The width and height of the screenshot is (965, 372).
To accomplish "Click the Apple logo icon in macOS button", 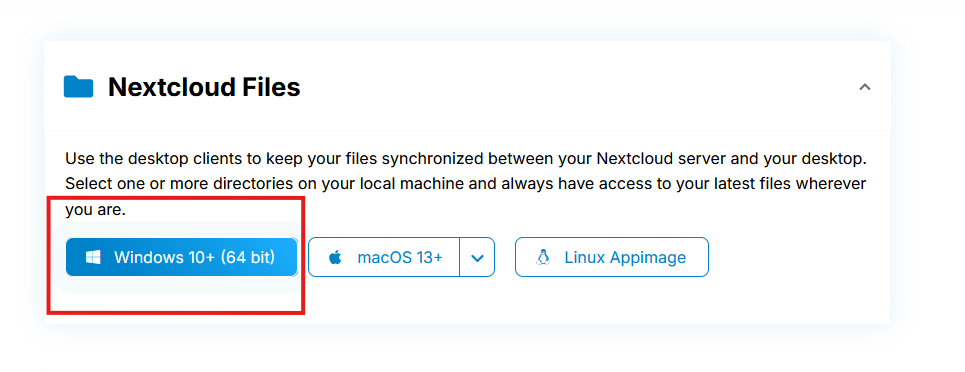I will (x=335, y=257).
